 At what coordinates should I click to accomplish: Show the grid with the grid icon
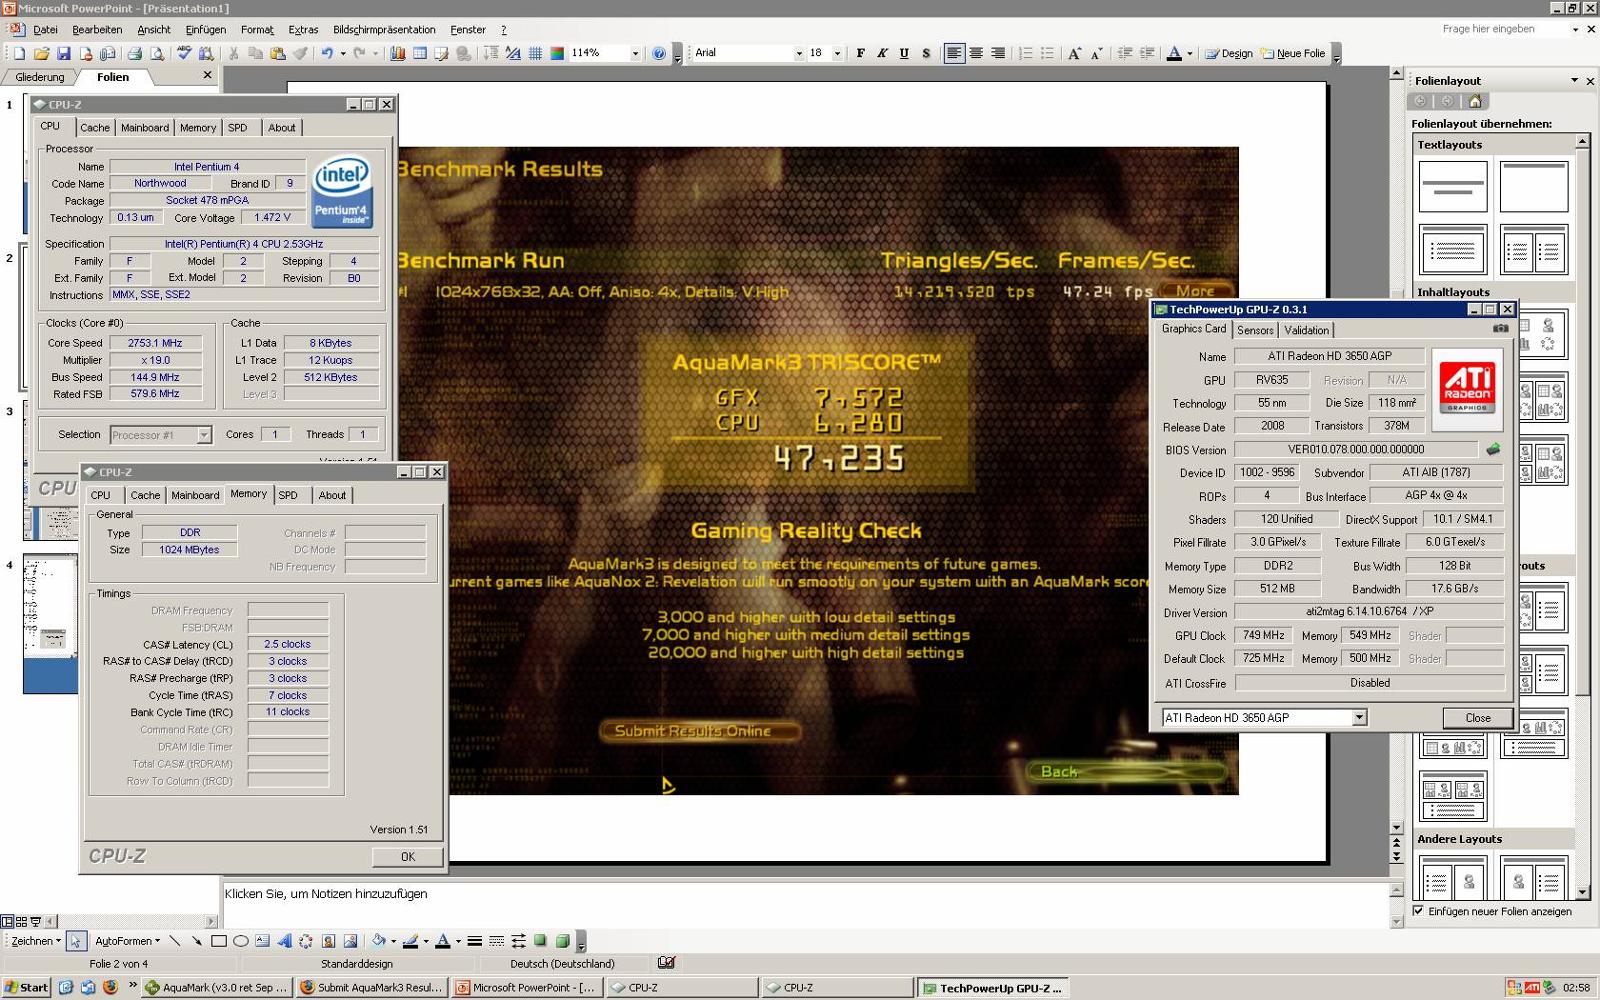click(535, 54)
